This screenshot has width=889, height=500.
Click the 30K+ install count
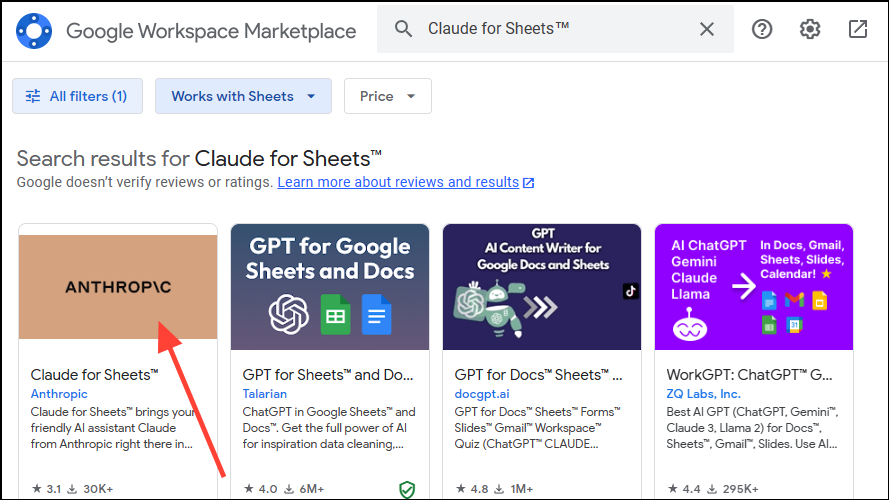98,489
